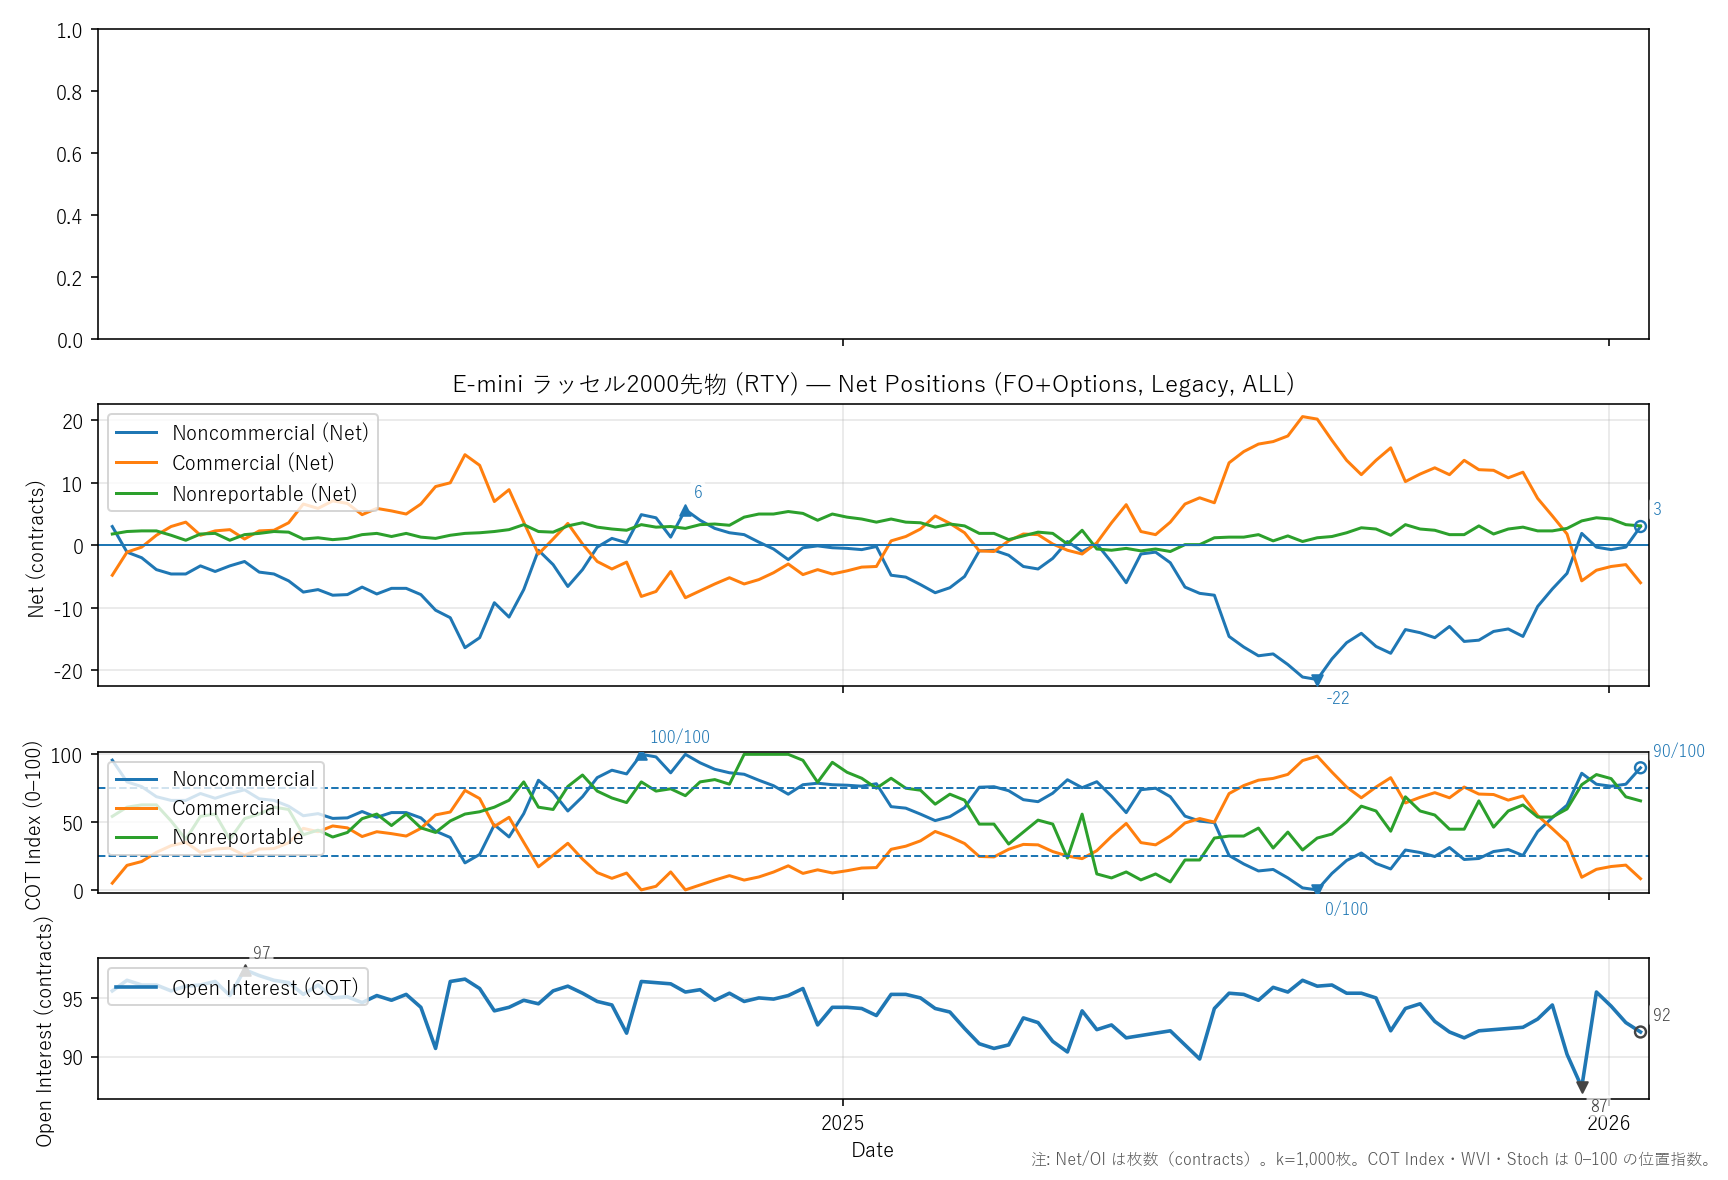Click the Open Interest peak triangle marker at 97
This screenshot has width=1728, height=1180.
[x=245, y=970]
